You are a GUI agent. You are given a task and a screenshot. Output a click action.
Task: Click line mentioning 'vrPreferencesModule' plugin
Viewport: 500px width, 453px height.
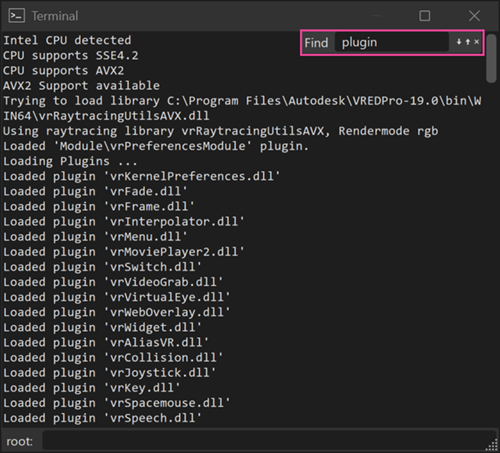pyautogui.click(x=156, y=146)
